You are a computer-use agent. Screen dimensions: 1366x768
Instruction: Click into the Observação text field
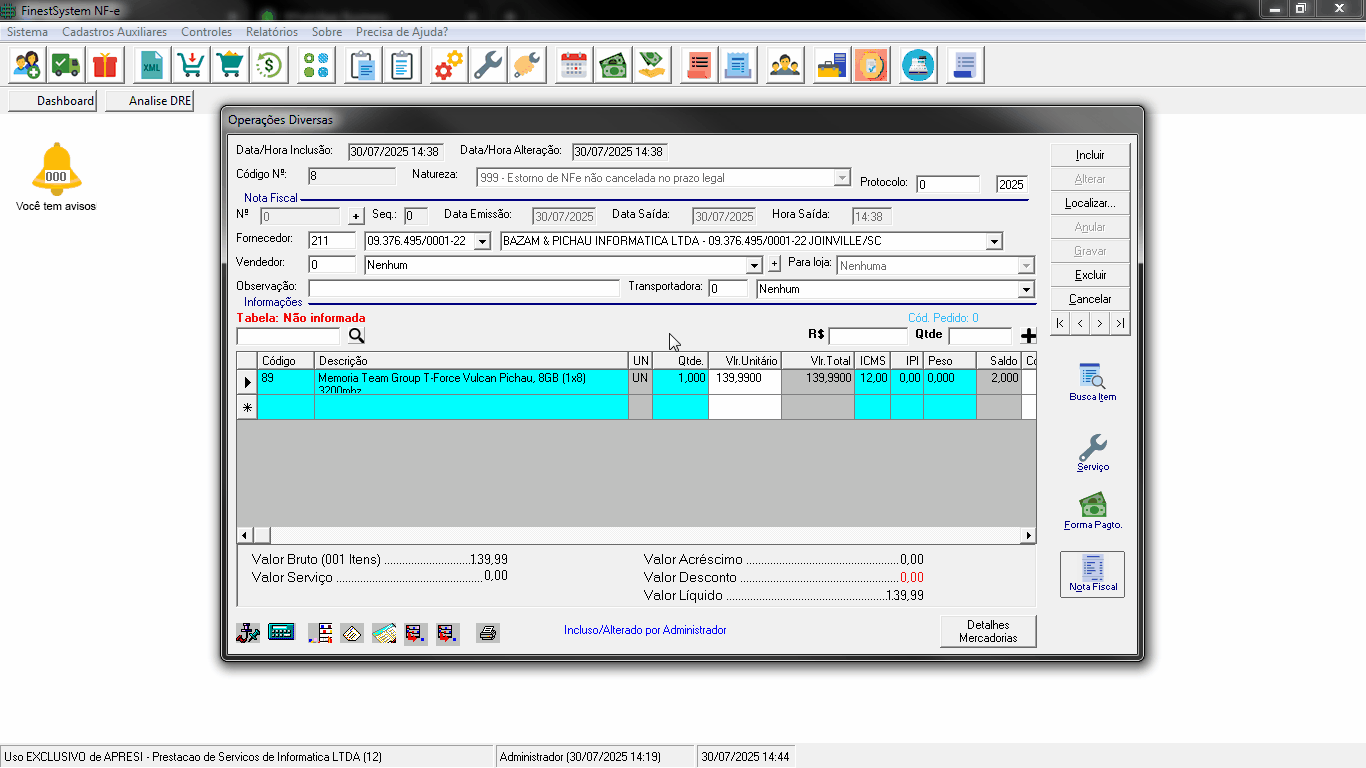464,289
